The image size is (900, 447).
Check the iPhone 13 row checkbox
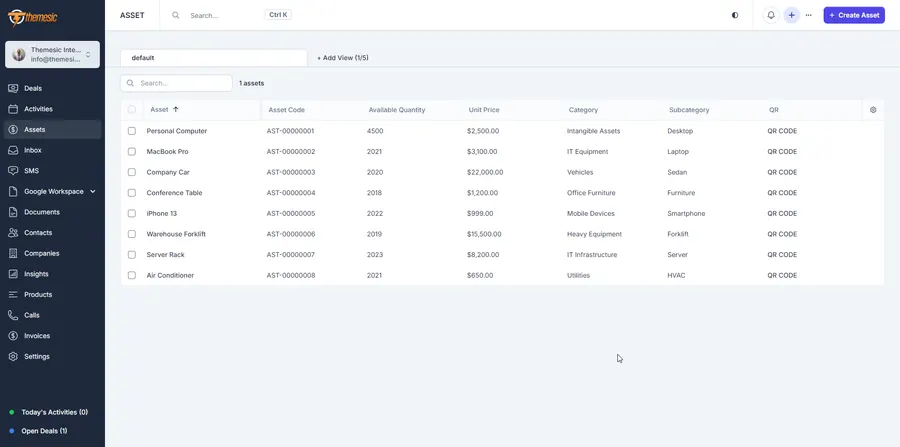(x=132, y=213)
